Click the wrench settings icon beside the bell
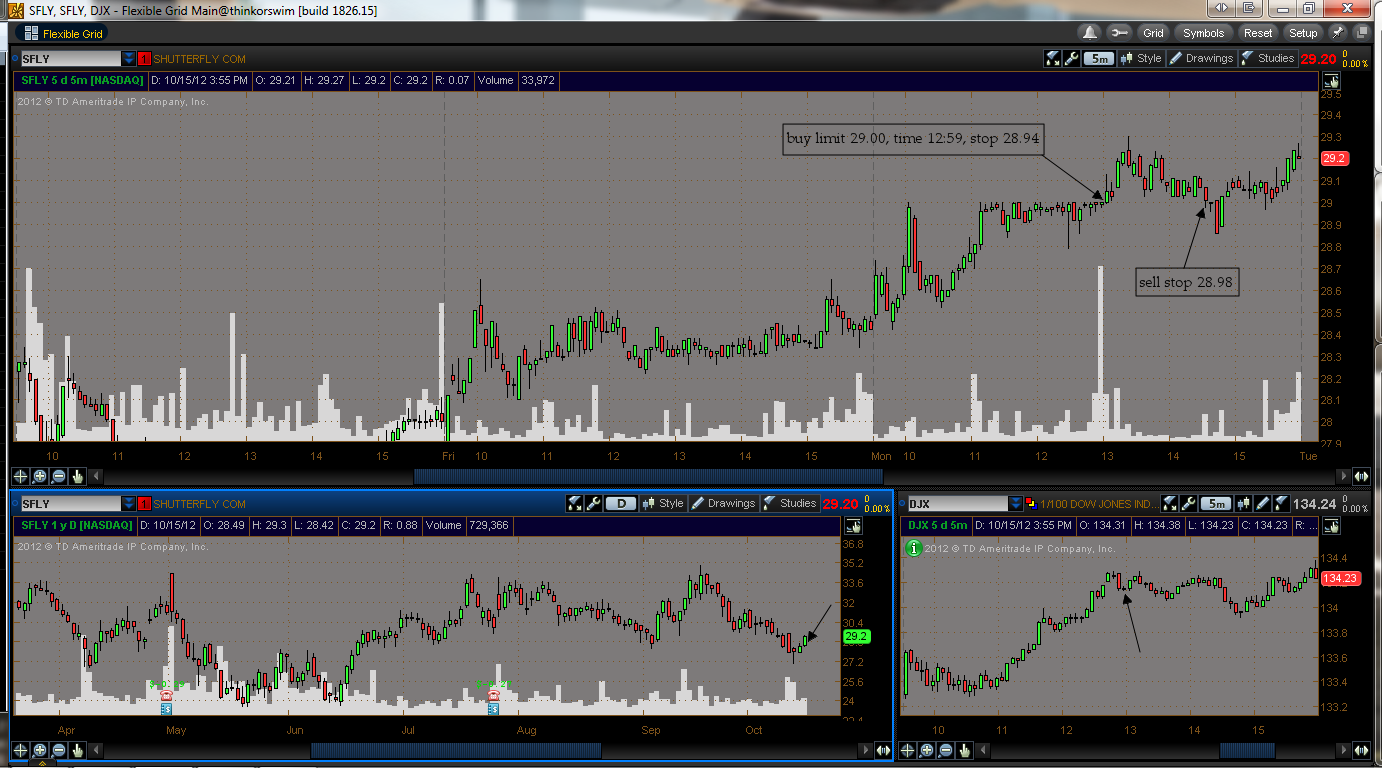This screenshot has width=1382, height=768. click(1119, 33)
